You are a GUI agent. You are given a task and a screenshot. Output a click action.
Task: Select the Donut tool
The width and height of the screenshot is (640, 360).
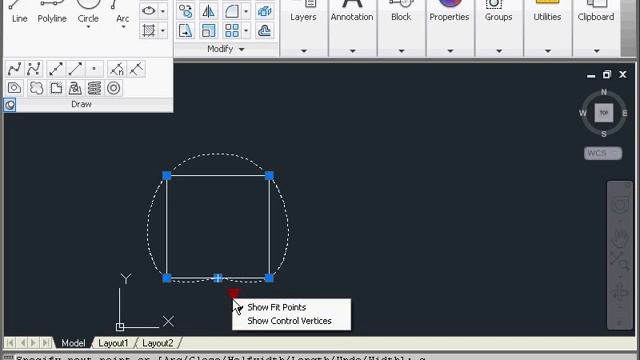coord(113,88)
